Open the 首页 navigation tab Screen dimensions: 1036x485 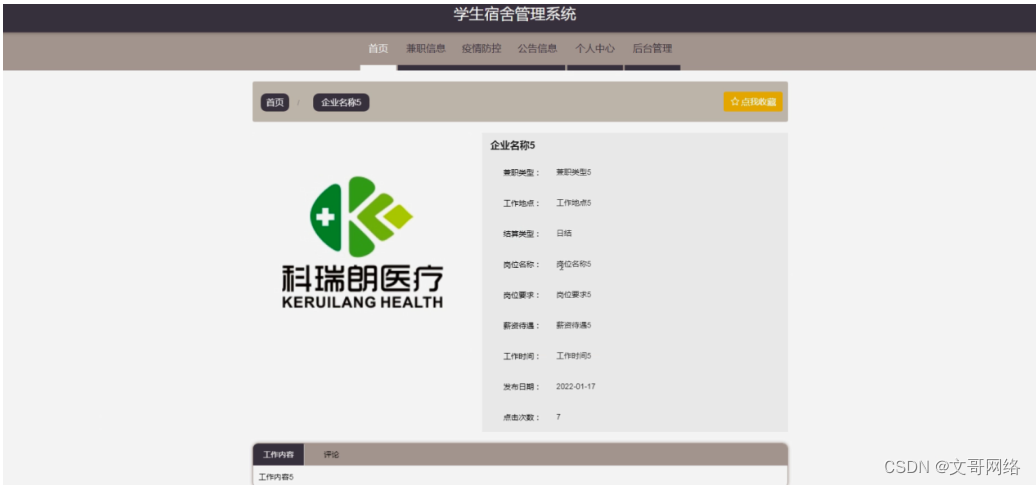tap(378, 49)
